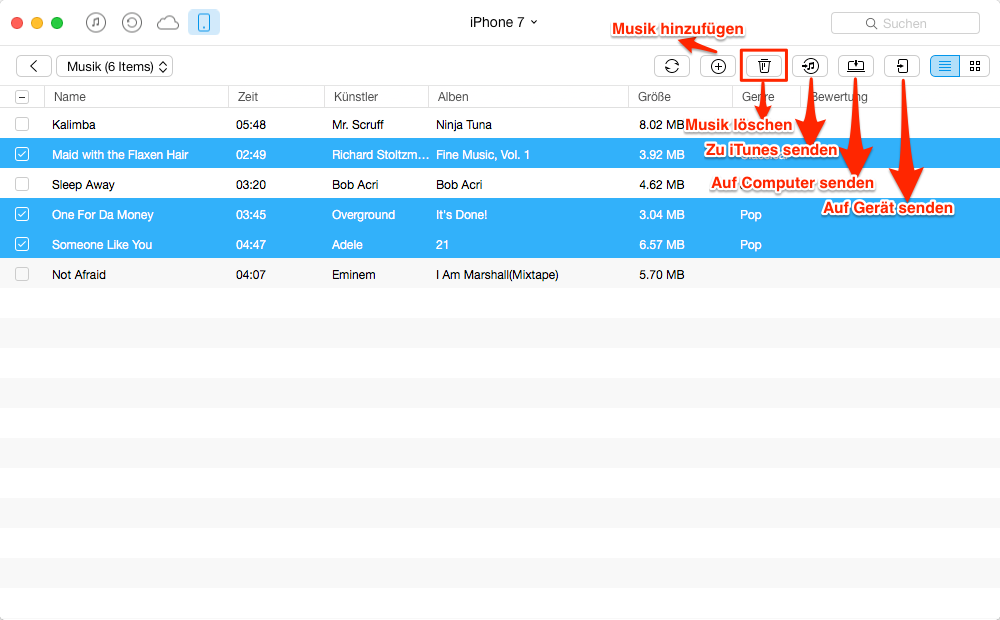Sort by the Künstler column header
Viewport: 1000px width, 620px height.
click(376, 97)
